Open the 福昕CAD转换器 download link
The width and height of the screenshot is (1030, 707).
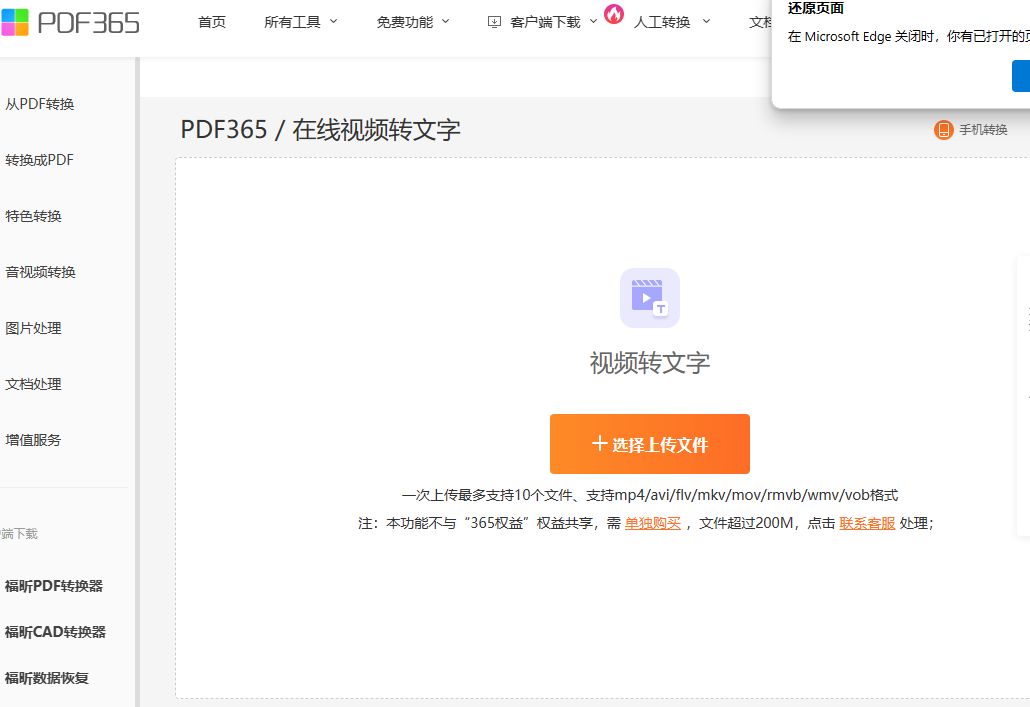[55, 632]
